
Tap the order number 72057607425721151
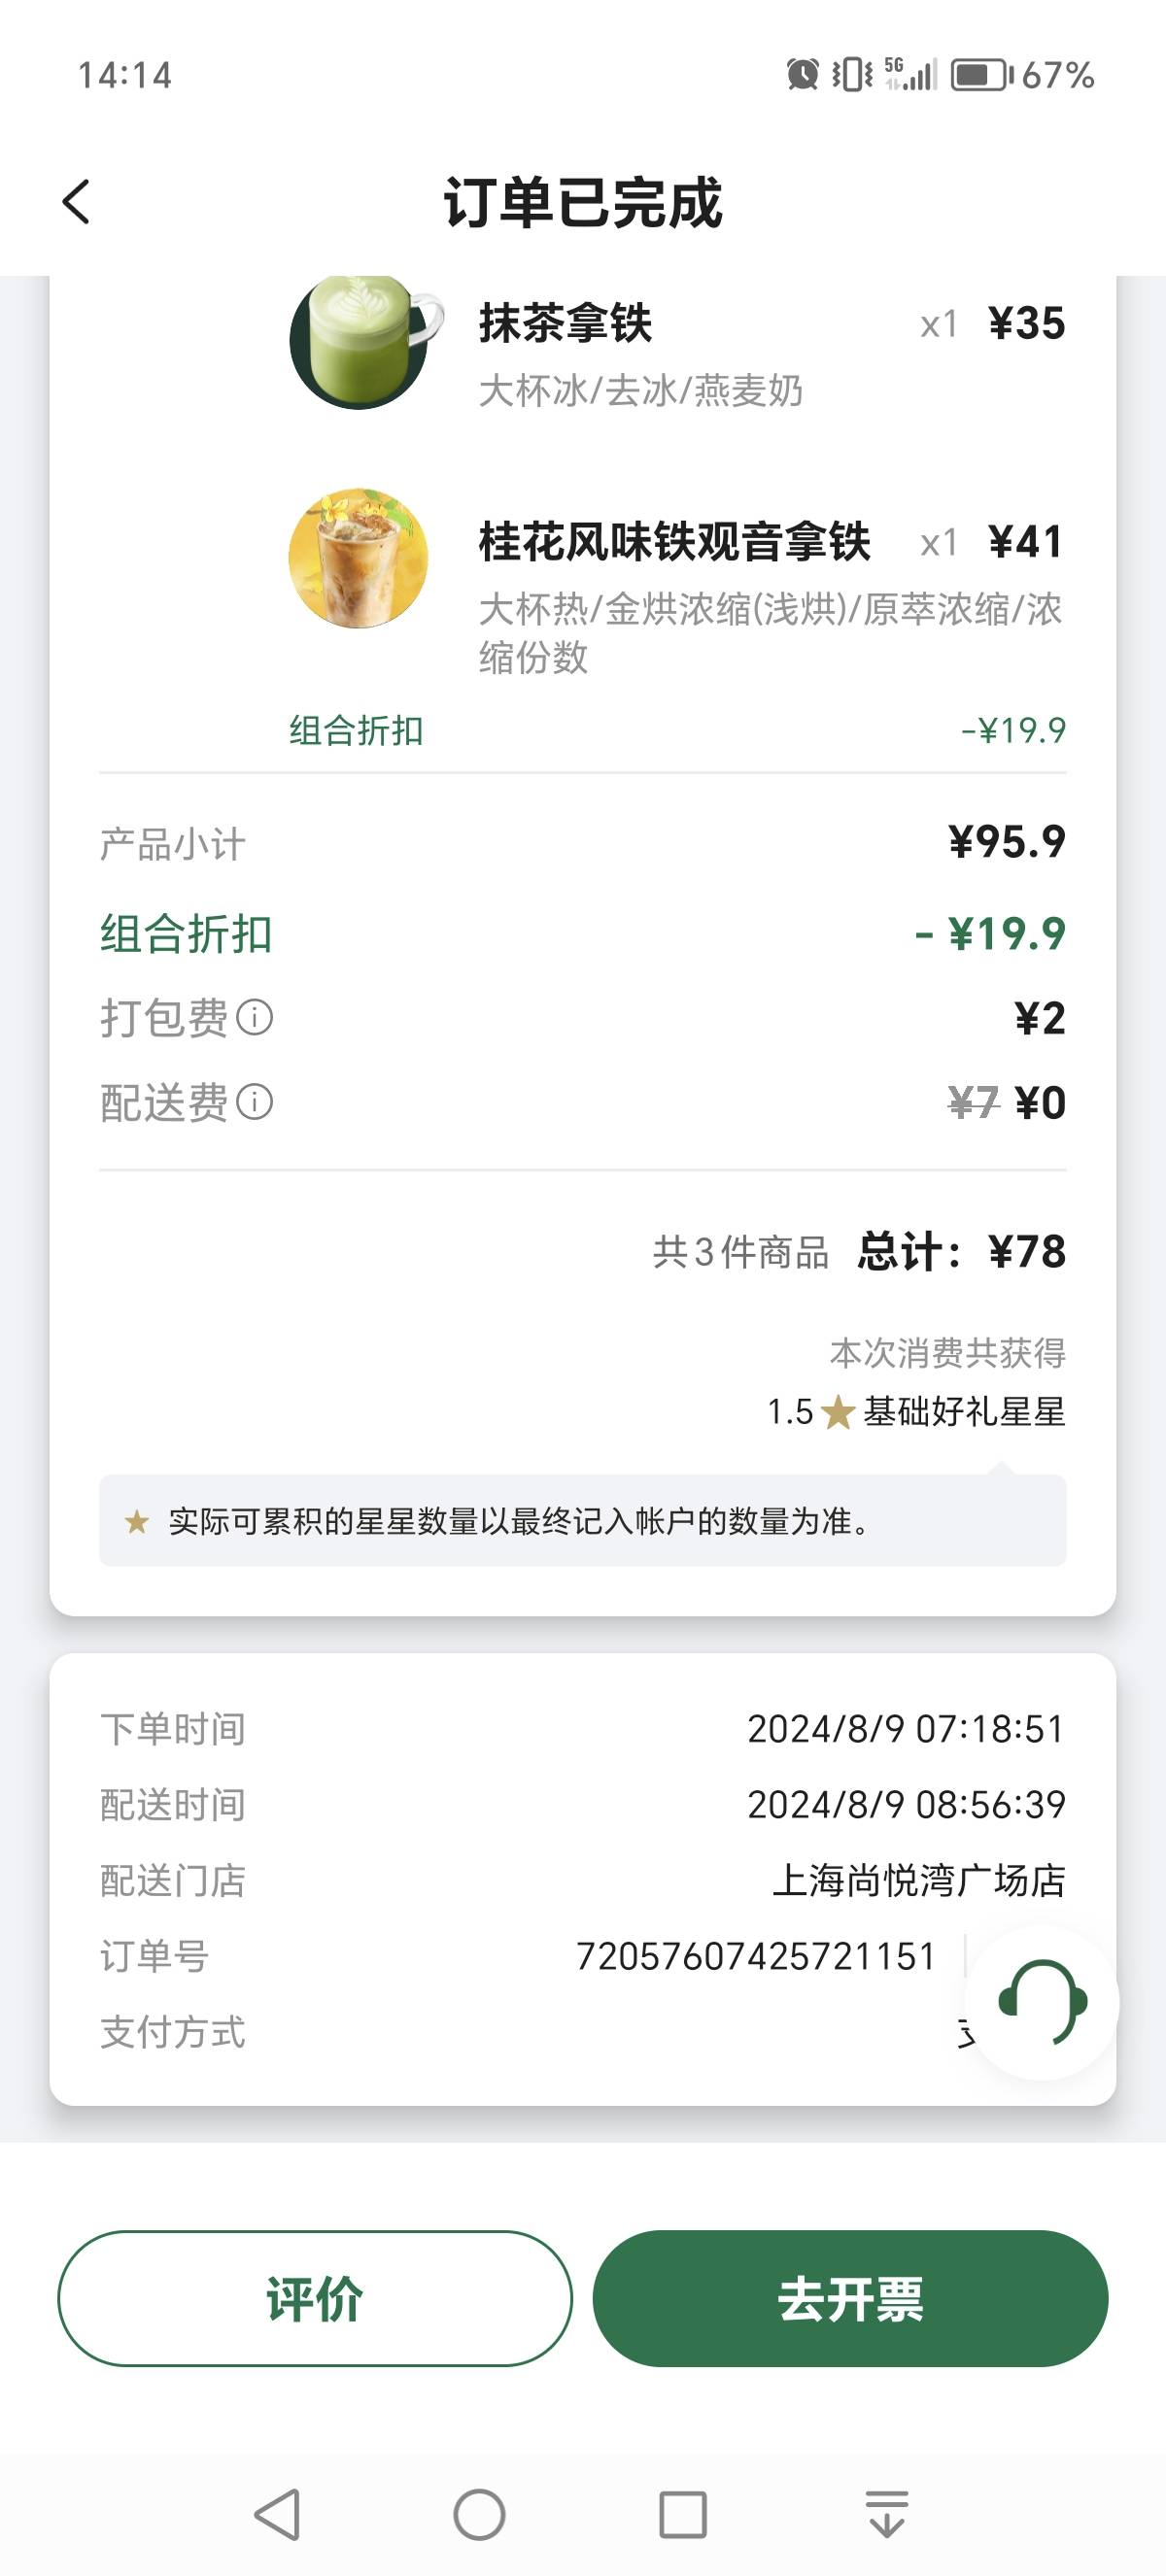pos(756,1956)
